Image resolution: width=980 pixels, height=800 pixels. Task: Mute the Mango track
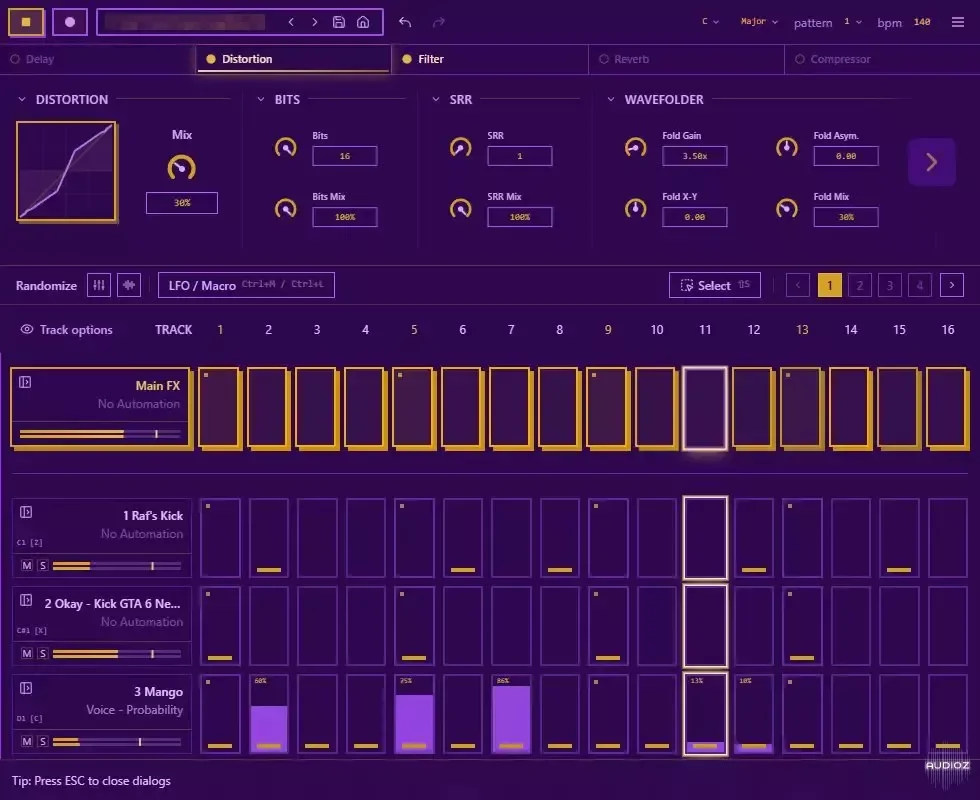(27, 741)
